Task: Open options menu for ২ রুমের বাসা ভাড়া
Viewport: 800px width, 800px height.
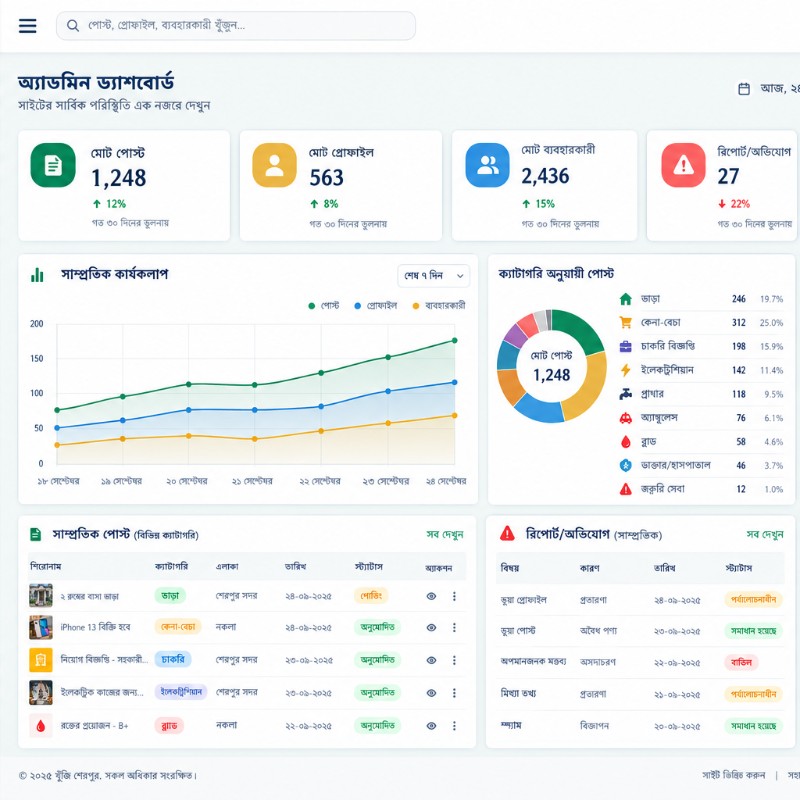Action: pyautogui.click(x=454, y=596)
